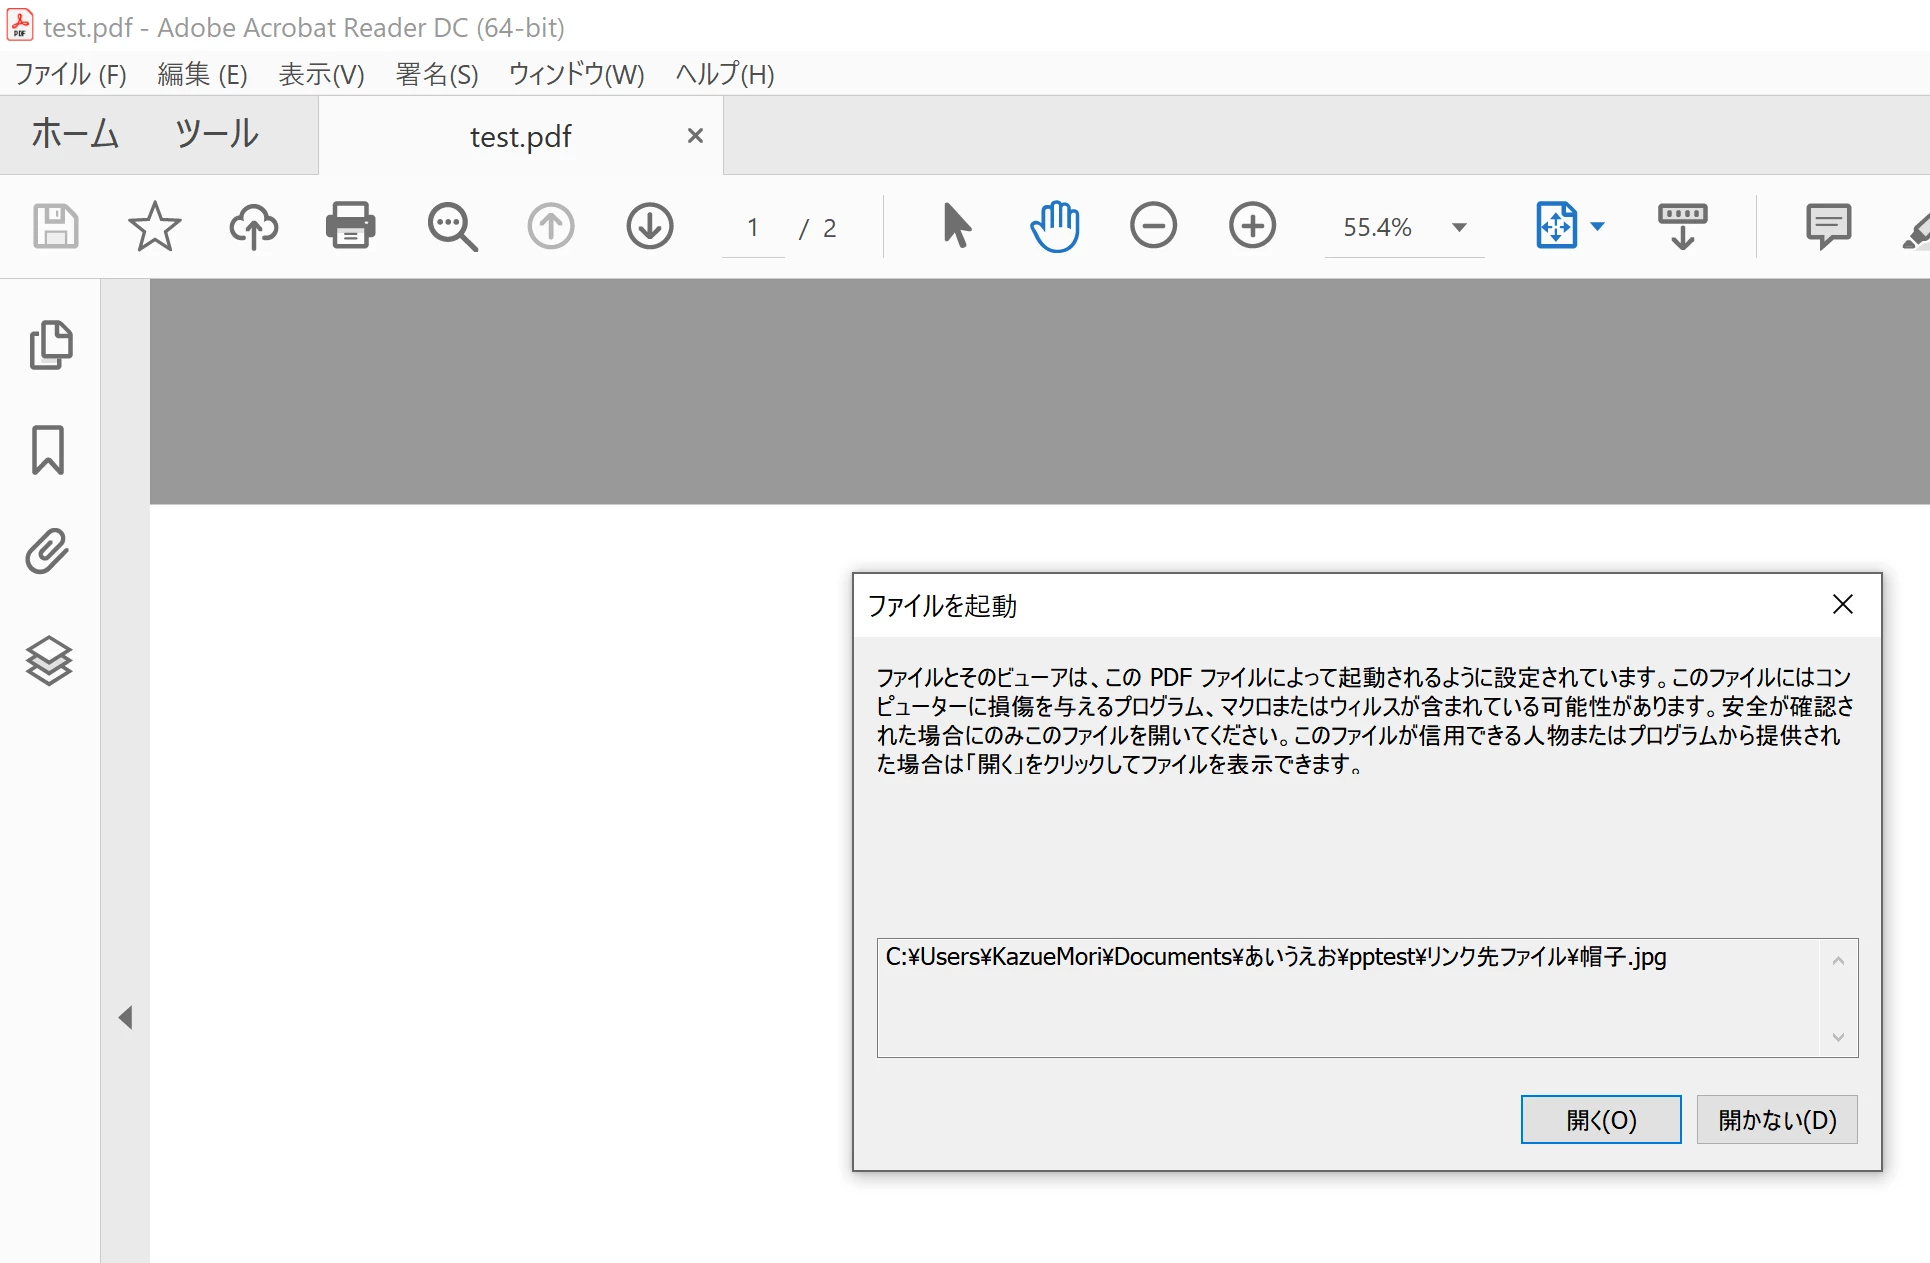1930x1263 pixels.
Task: Click the 開かない(D) button
Action: pos(1777,1120)
